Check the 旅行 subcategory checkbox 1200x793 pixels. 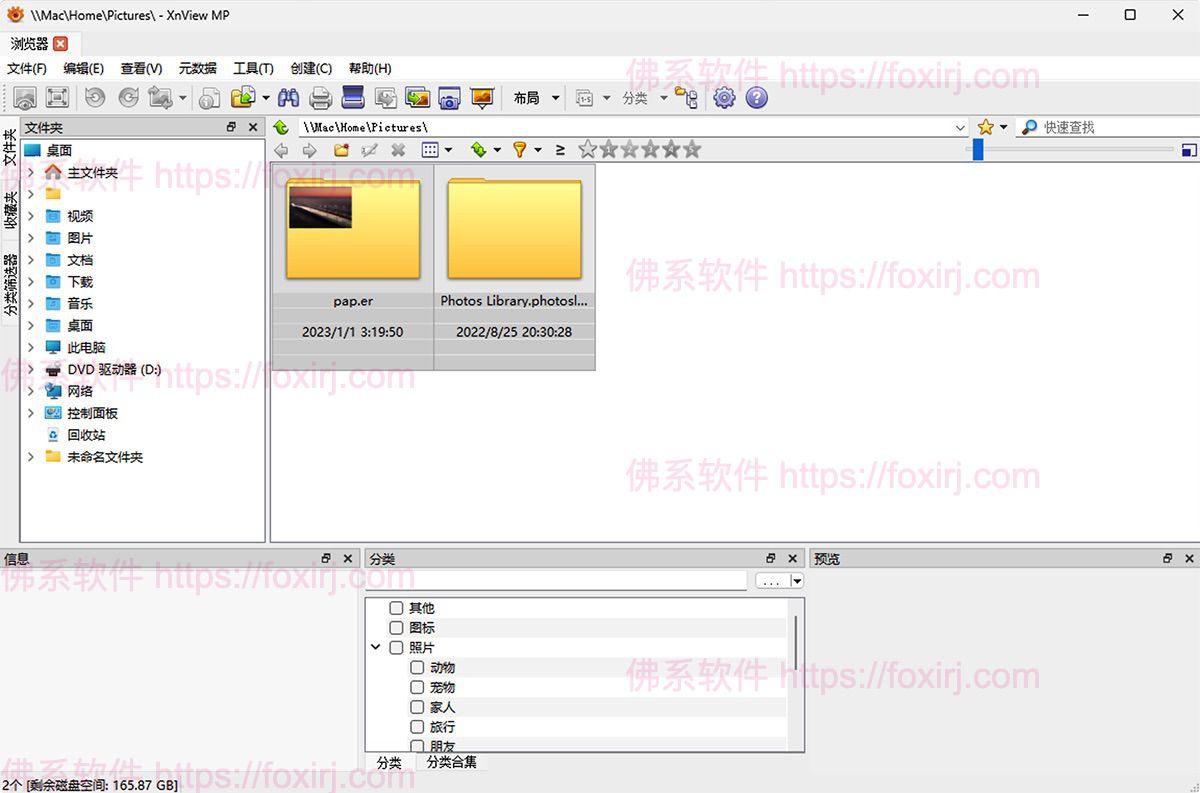(418, 727)
